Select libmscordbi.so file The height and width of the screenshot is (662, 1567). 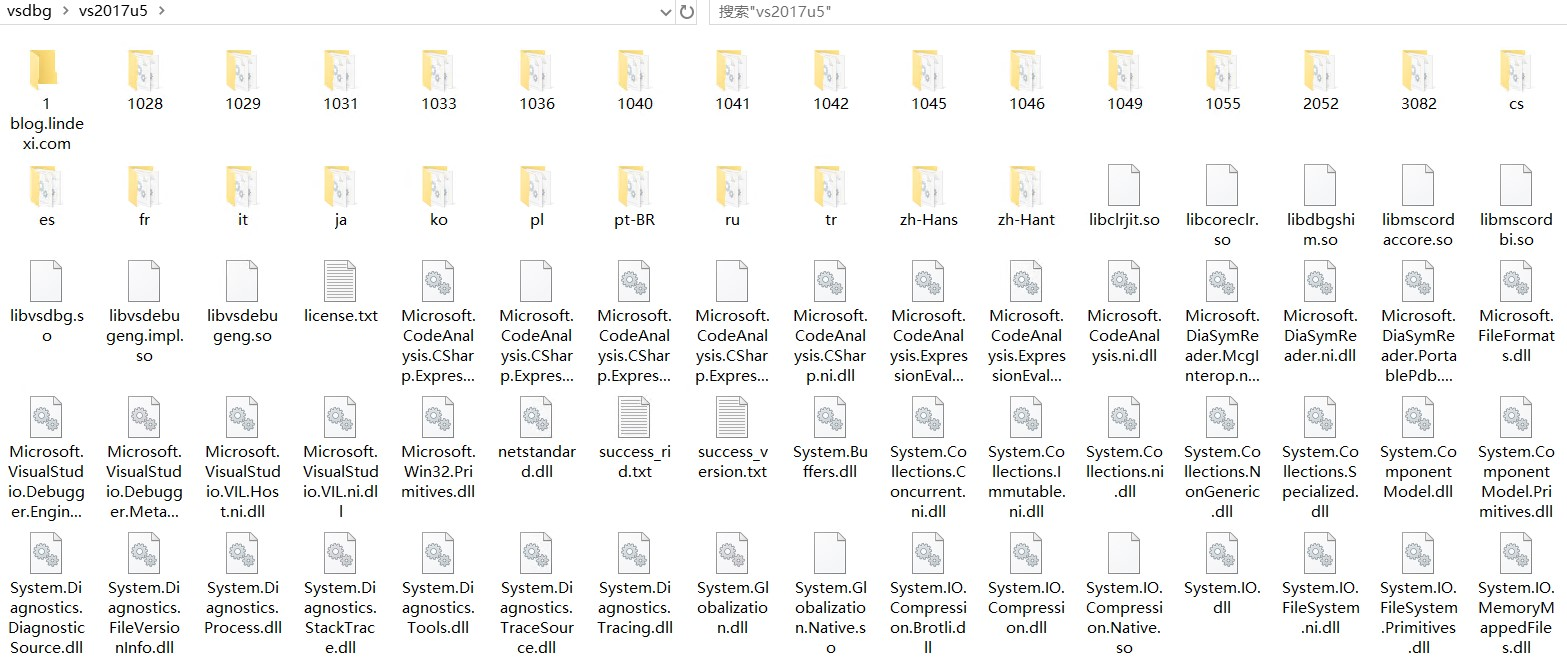click(x=1517, y=206)
